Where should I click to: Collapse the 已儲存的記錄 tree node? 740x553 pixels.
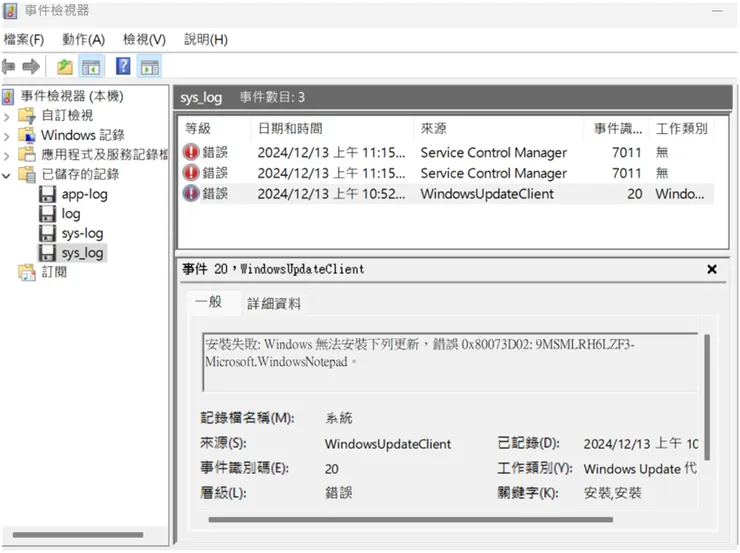click(7, 176)
